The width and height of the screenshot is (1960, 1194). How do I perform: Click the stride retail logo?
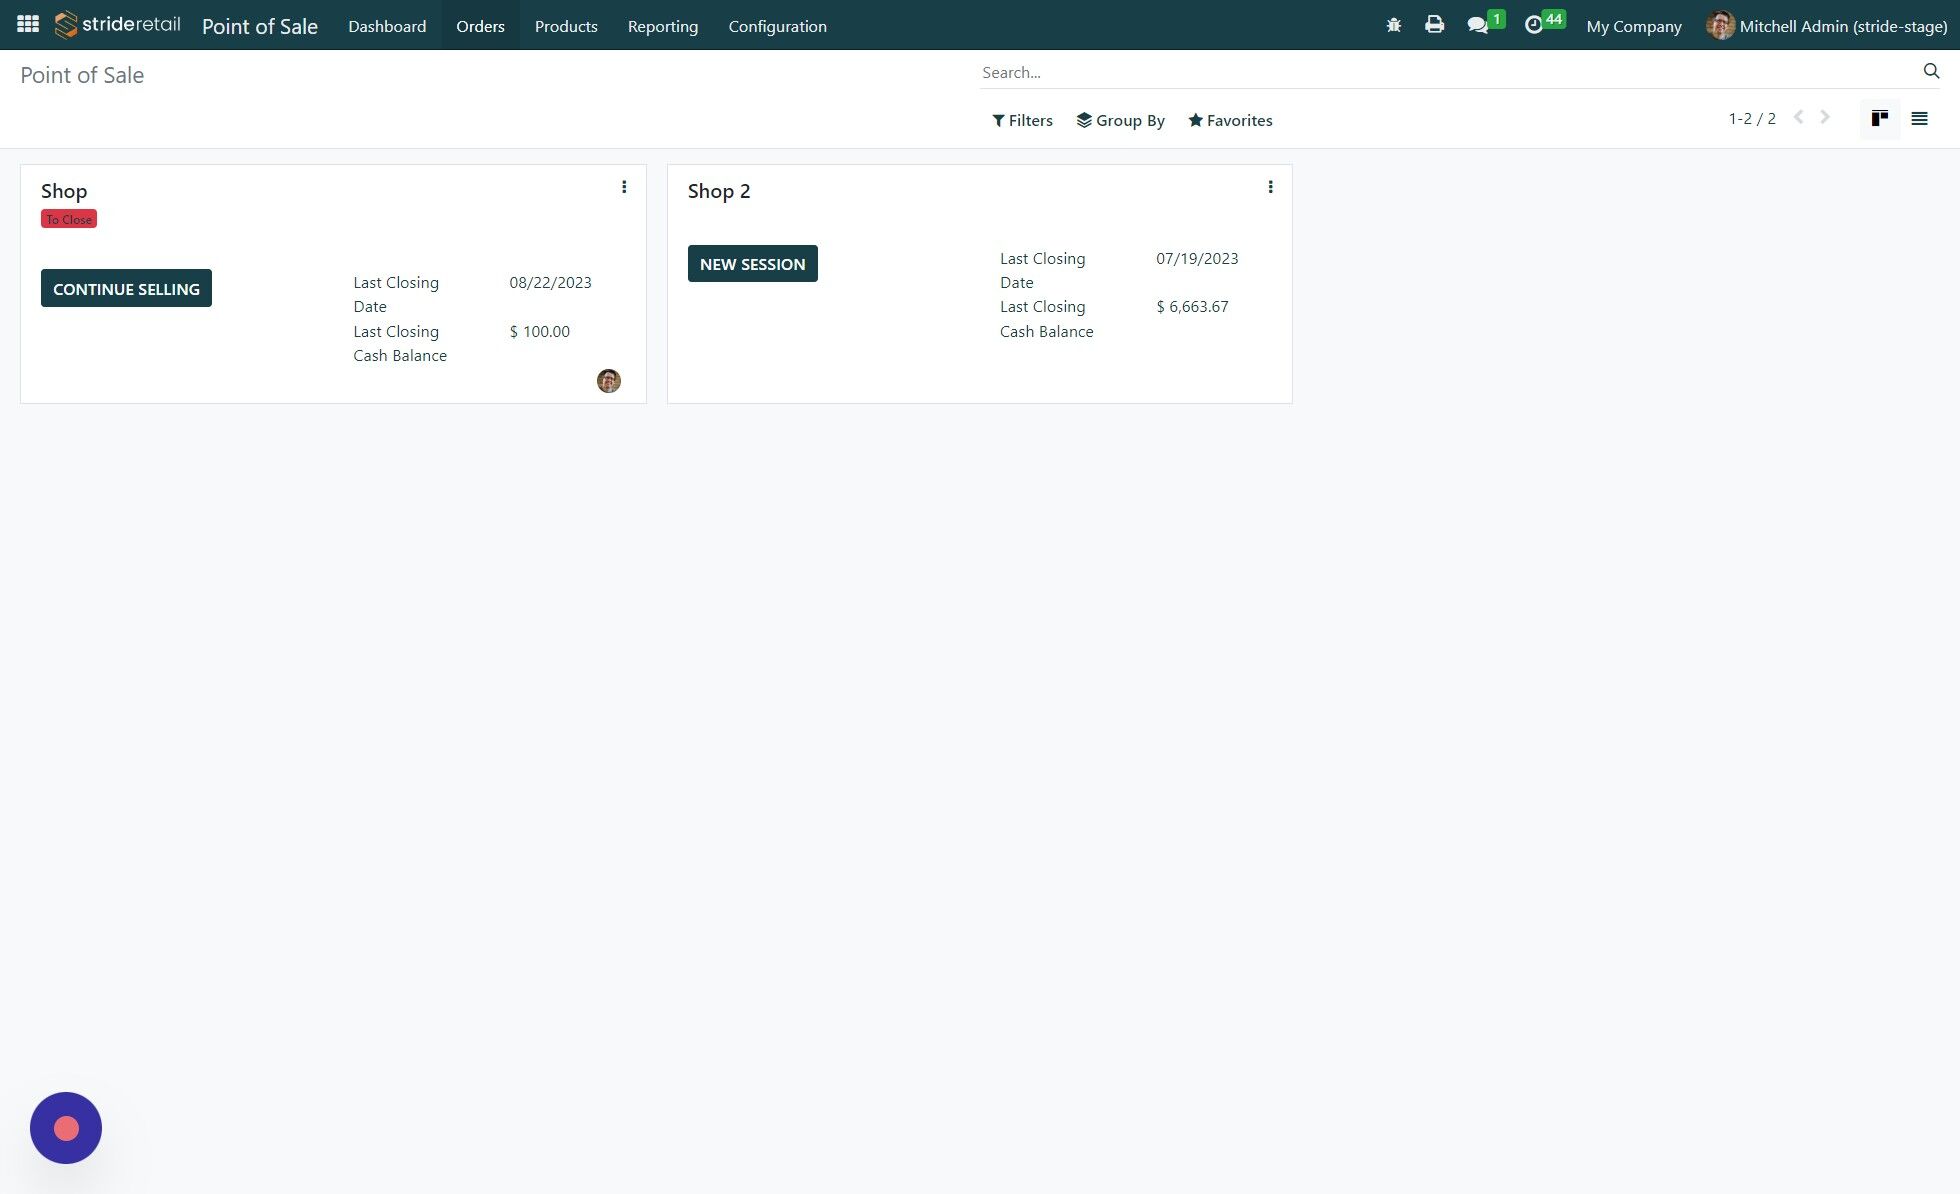point(115,24)
